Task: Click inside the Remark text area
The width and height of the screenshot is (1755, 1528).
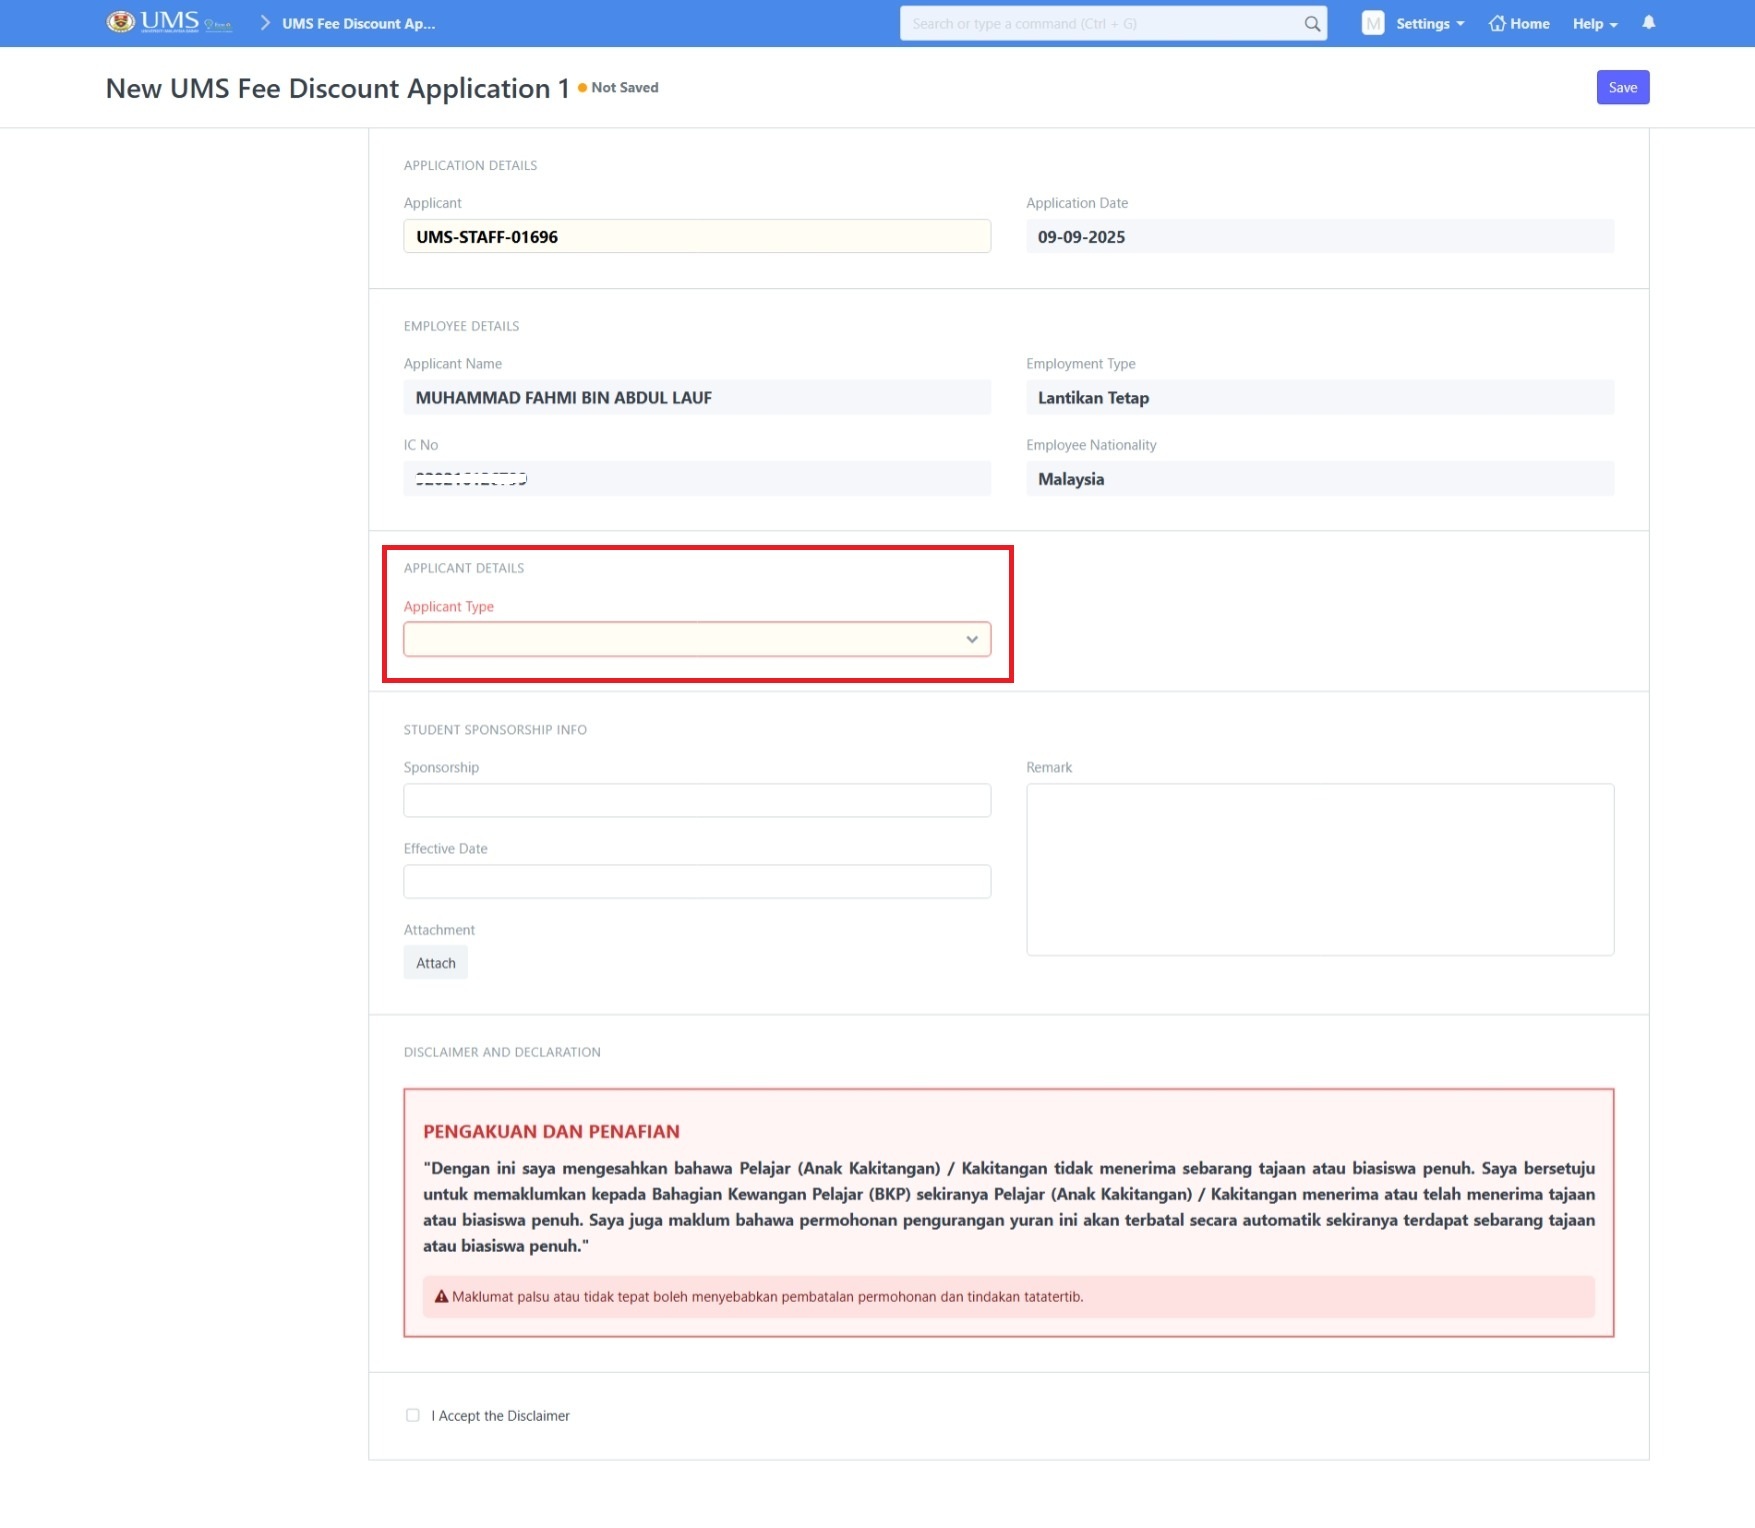Action: pos(1319,869)
